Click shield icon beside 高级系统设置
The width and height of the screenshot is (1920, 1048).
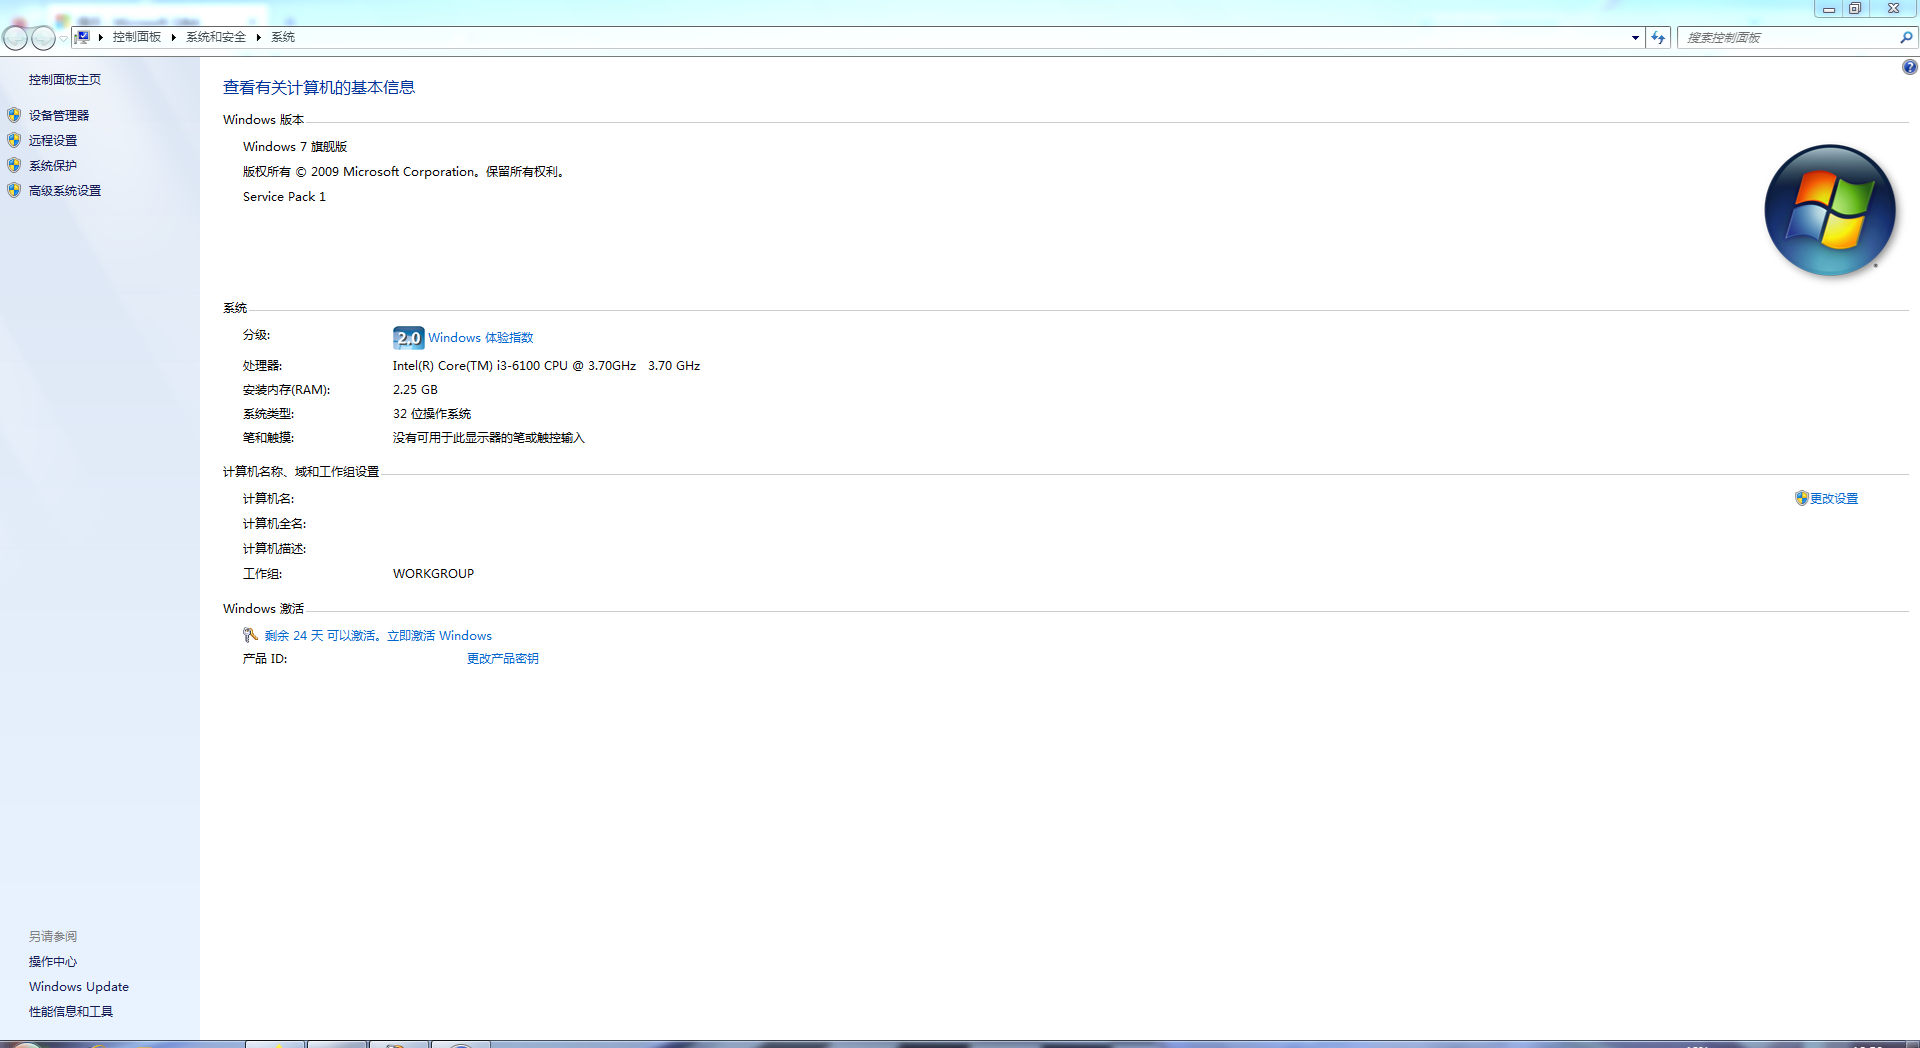14,190
